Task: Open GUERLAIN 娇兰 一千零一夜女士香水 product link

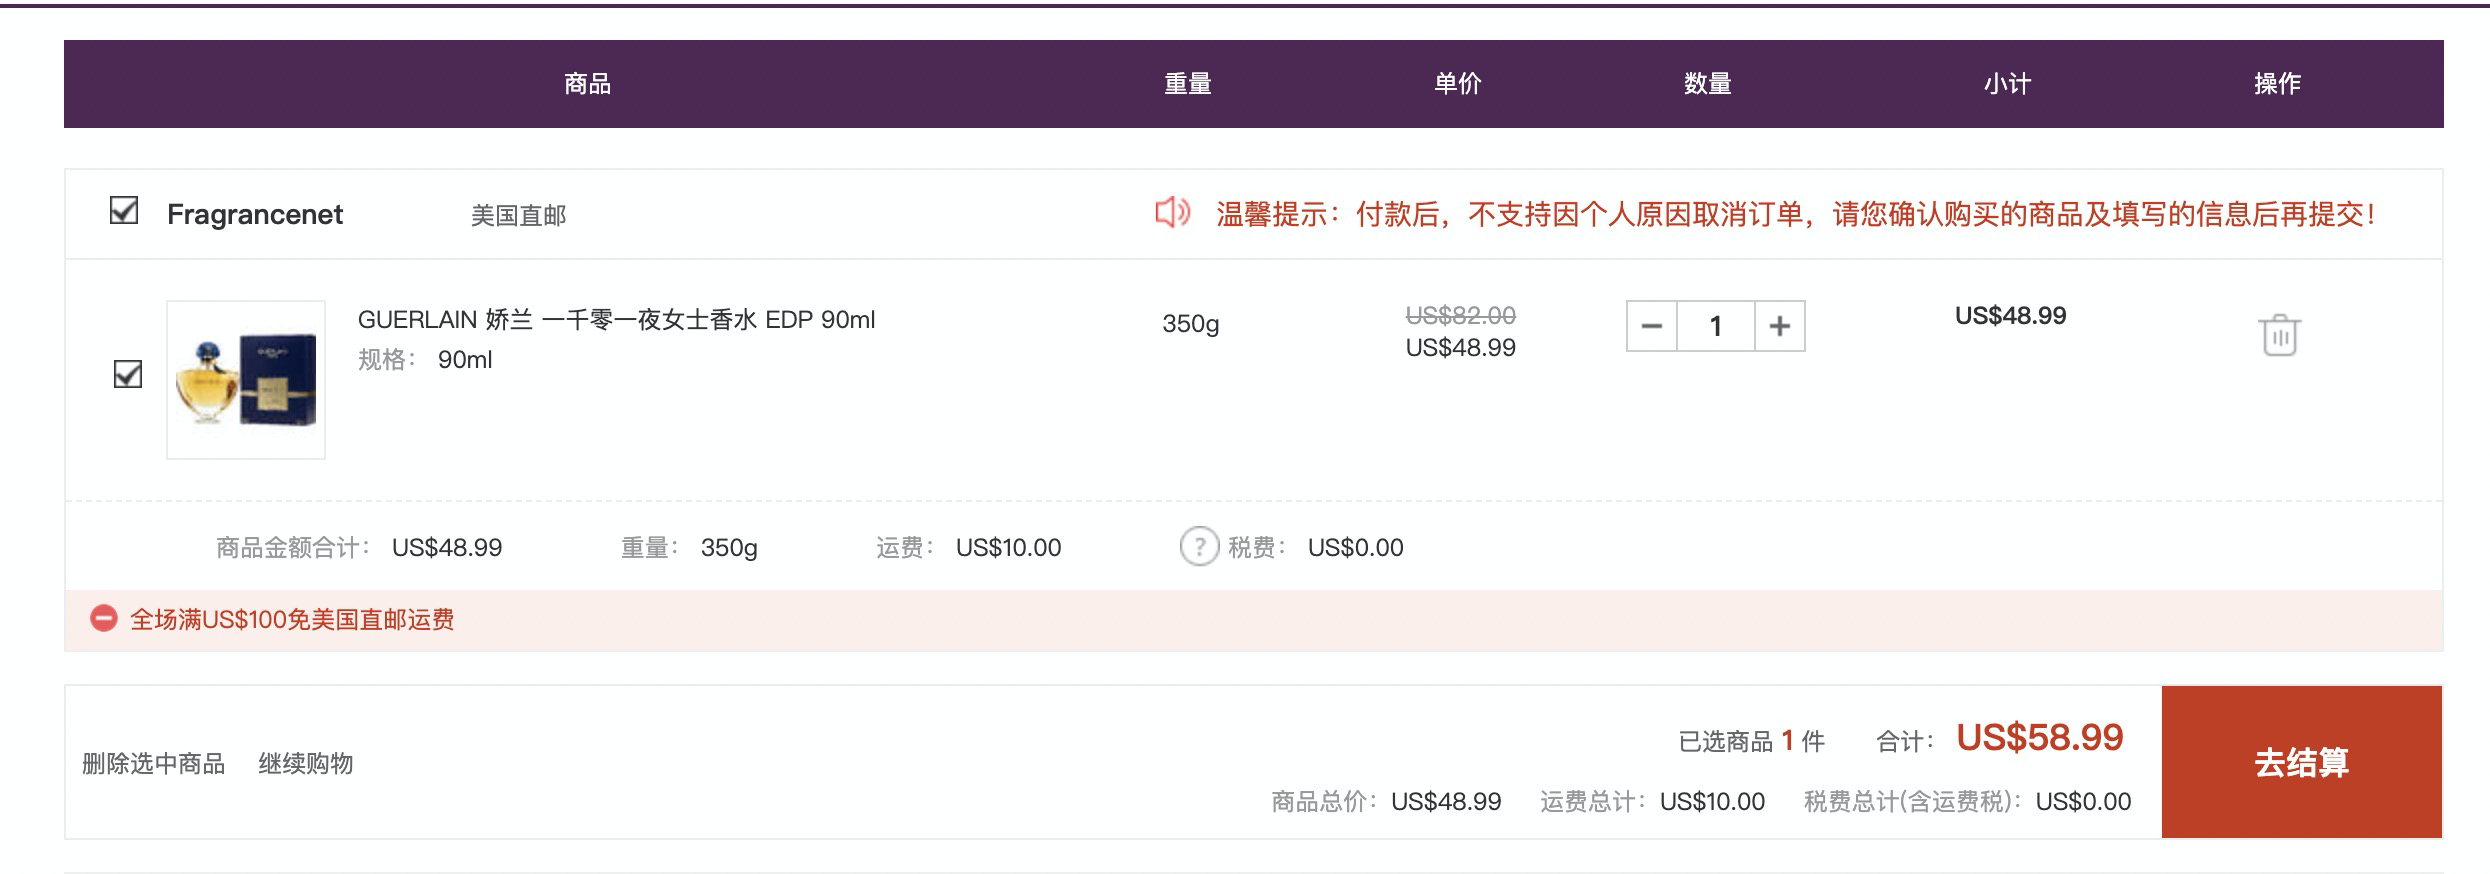Action: [x=616, y=320]
